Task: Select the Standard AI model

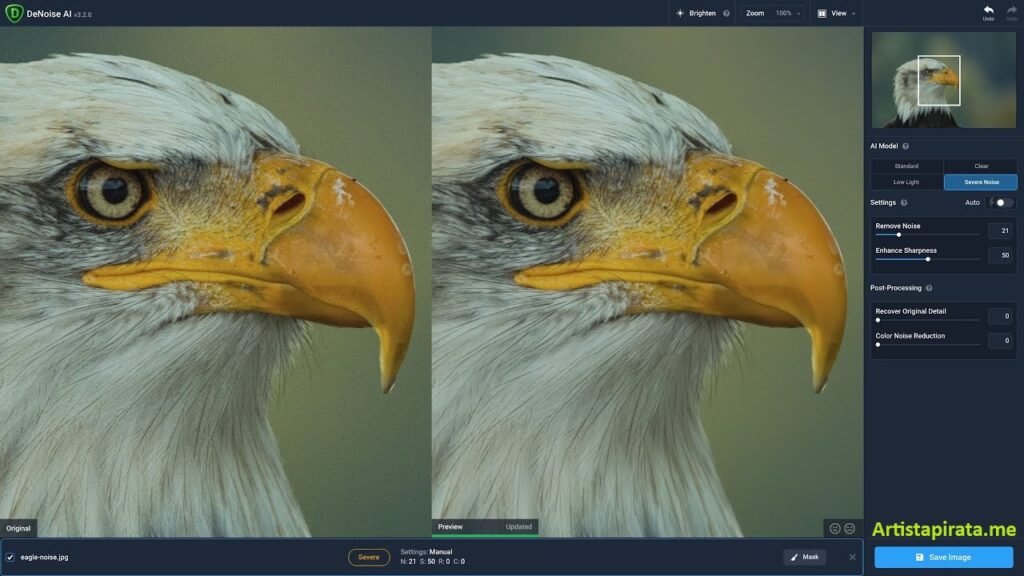Action: (906, 166)
